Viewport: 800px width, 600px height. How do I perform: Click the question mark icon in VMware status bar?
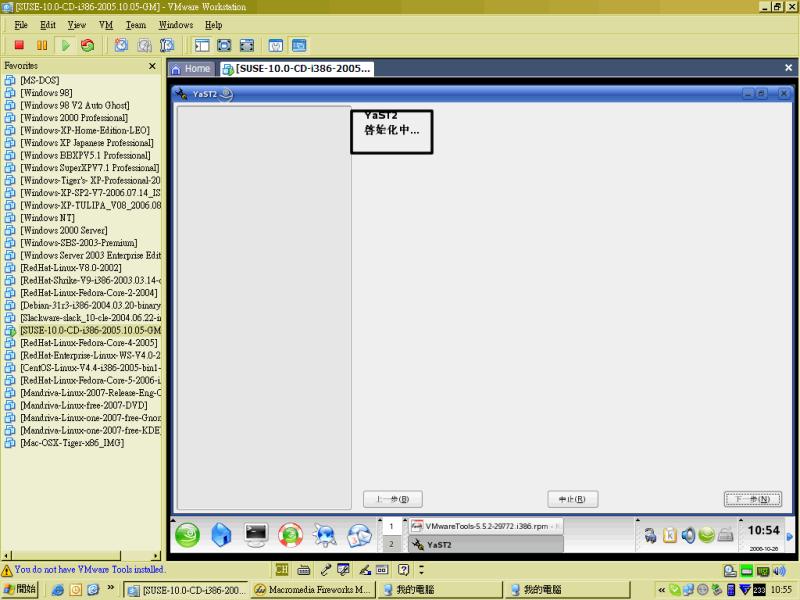point(403,569)
